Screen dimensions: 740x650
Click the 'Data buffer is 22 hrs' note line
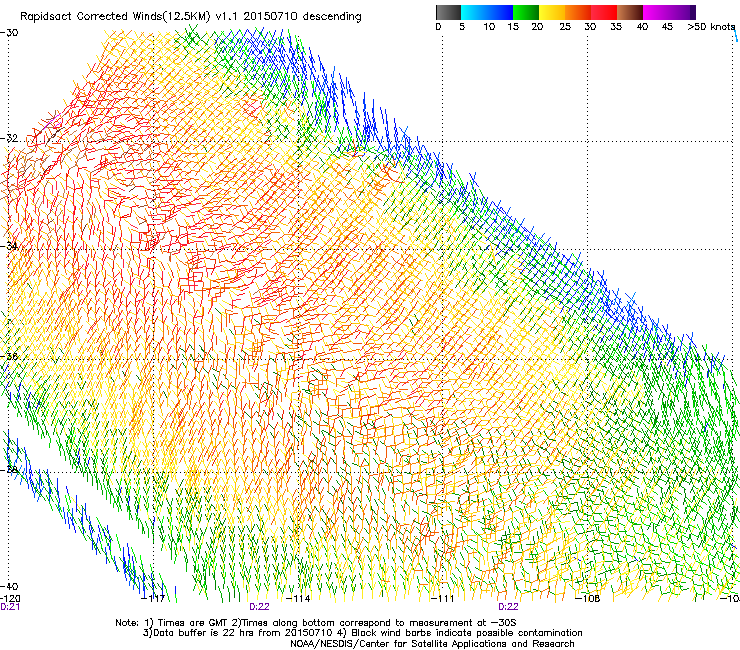(x=362, y=633)
